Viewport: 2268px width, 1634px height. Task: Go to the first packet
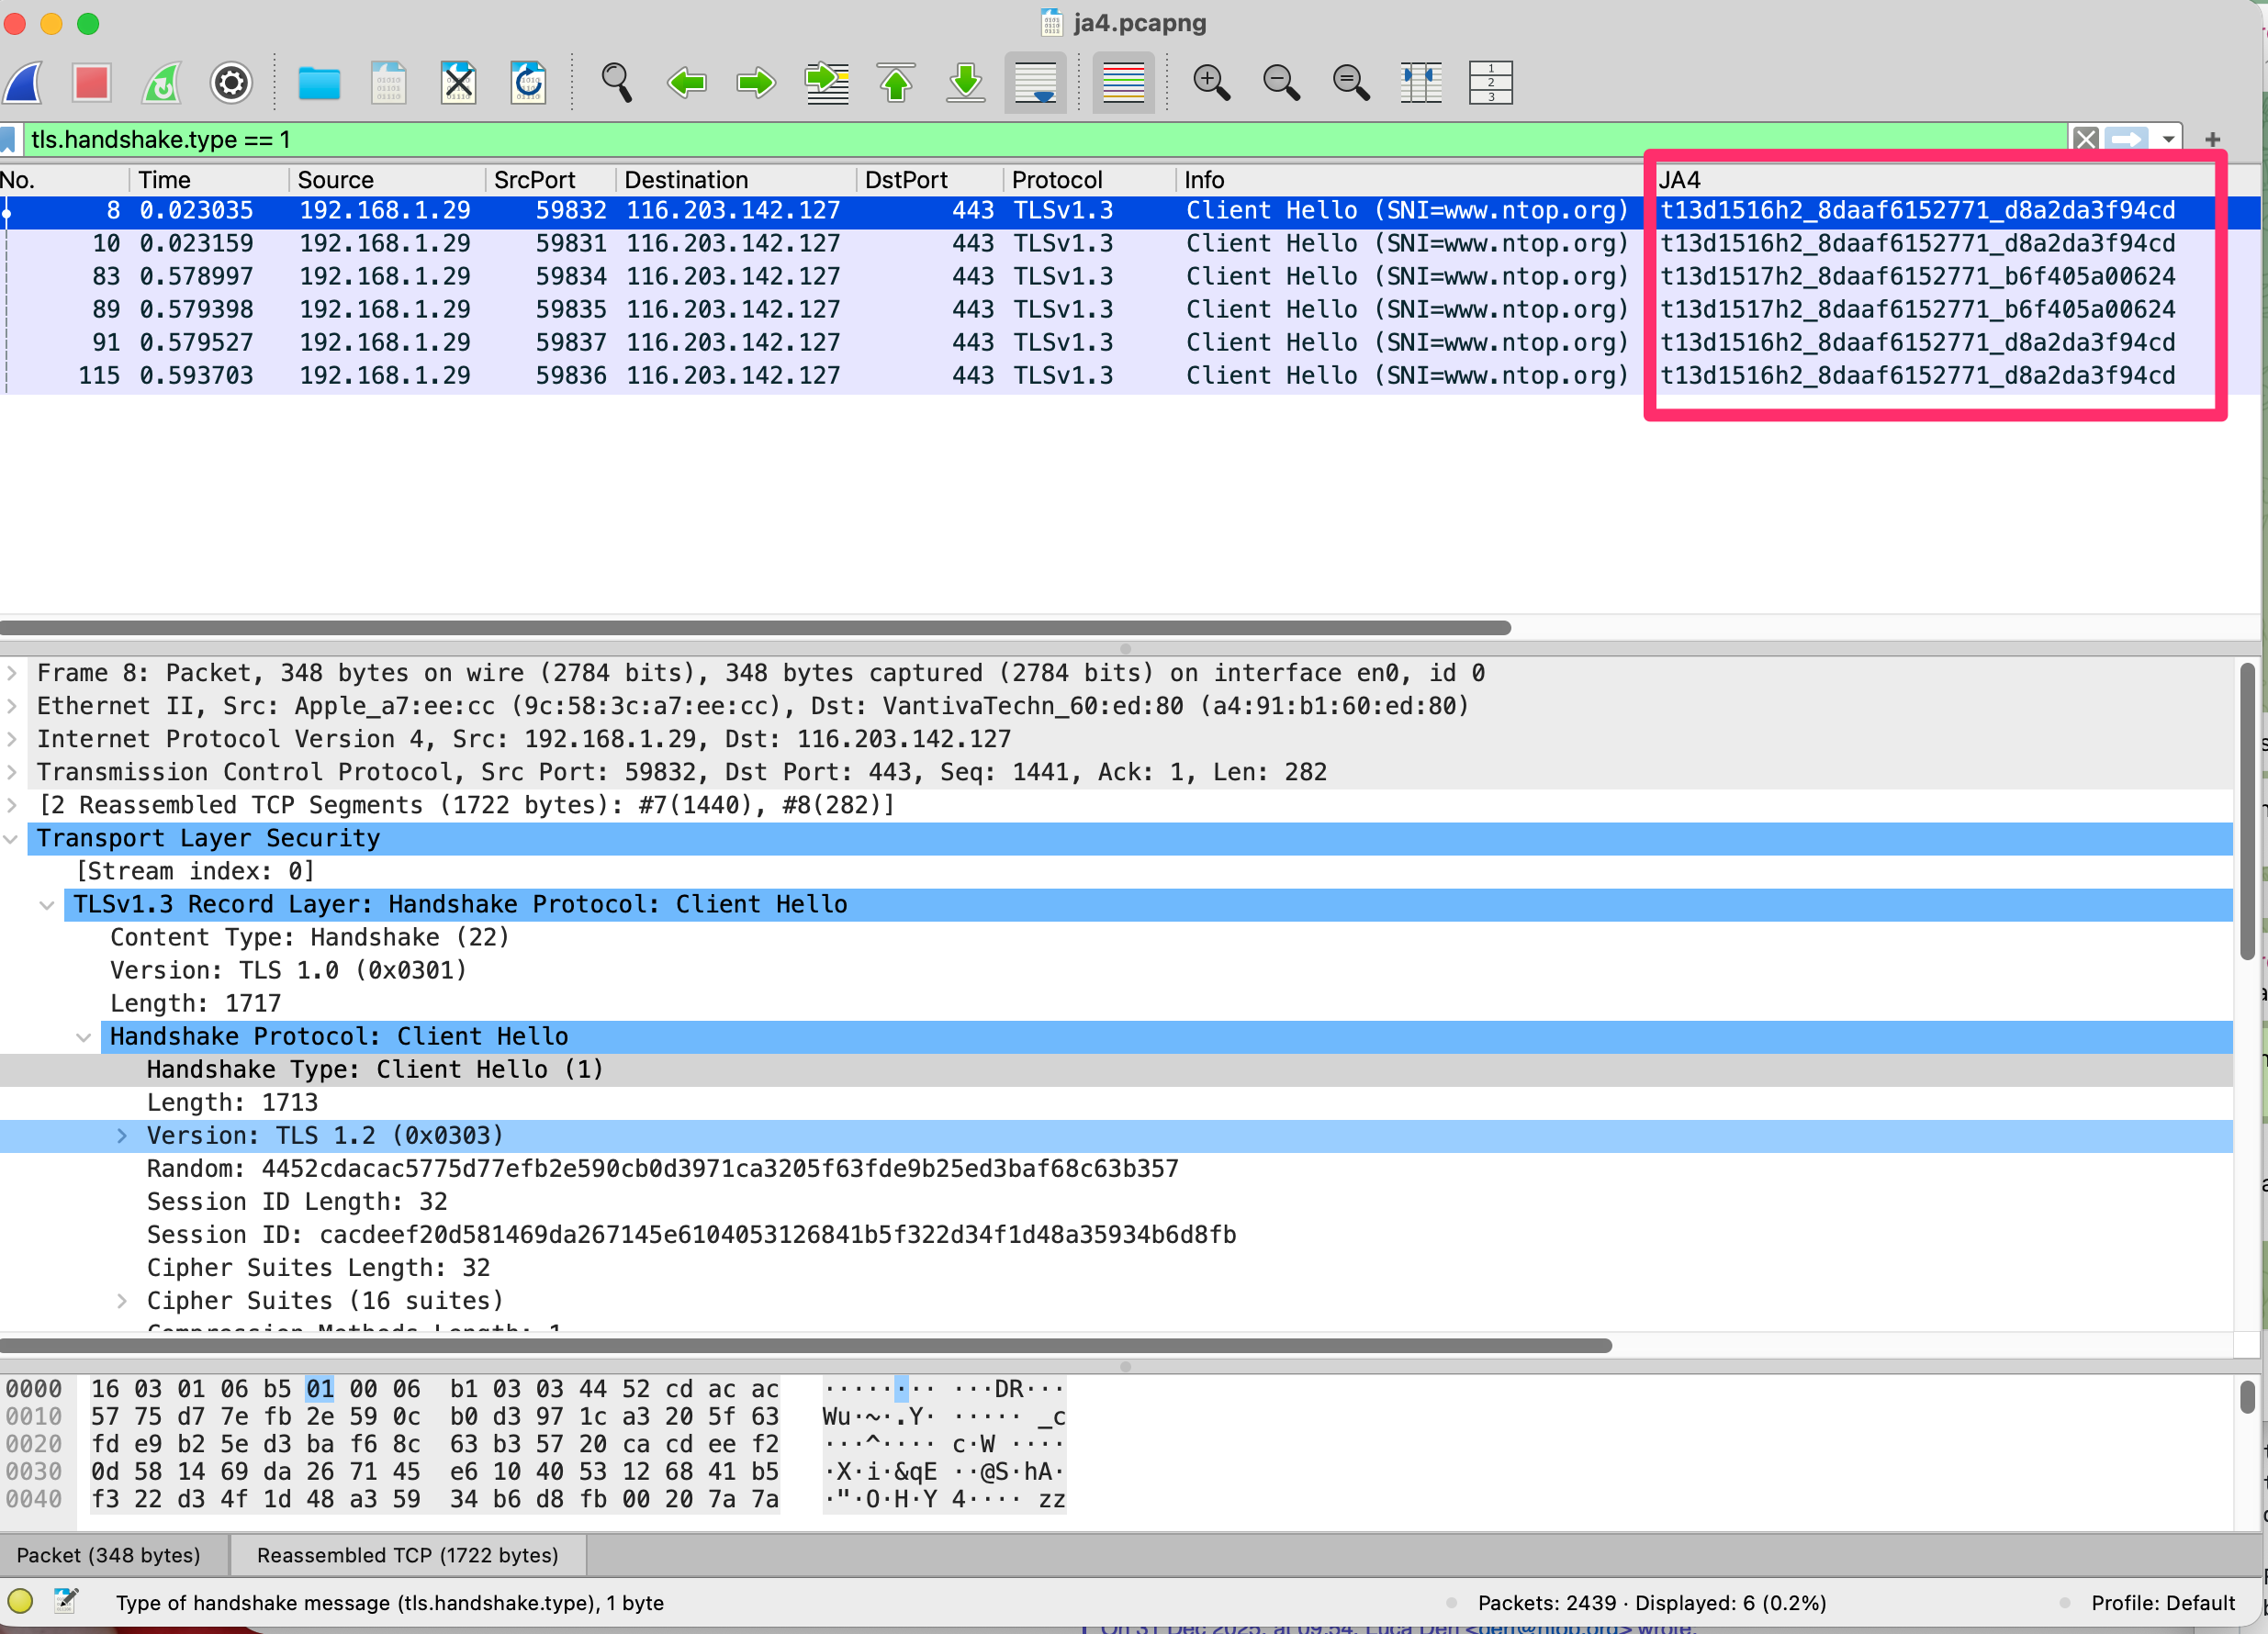(x=896, y=82)
